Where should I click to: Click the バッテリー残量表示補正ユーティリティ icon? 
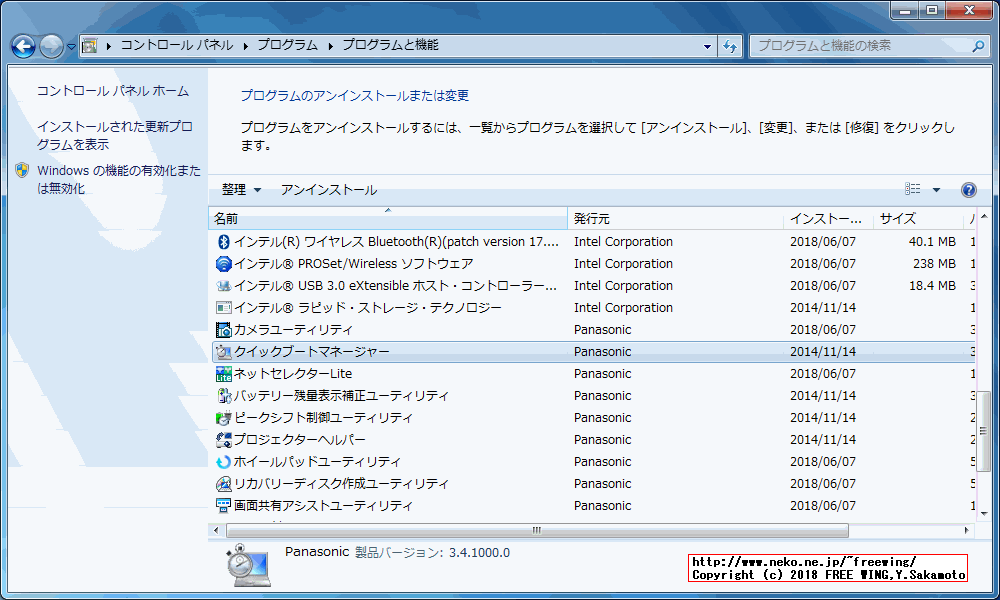[x=224, y=396]
